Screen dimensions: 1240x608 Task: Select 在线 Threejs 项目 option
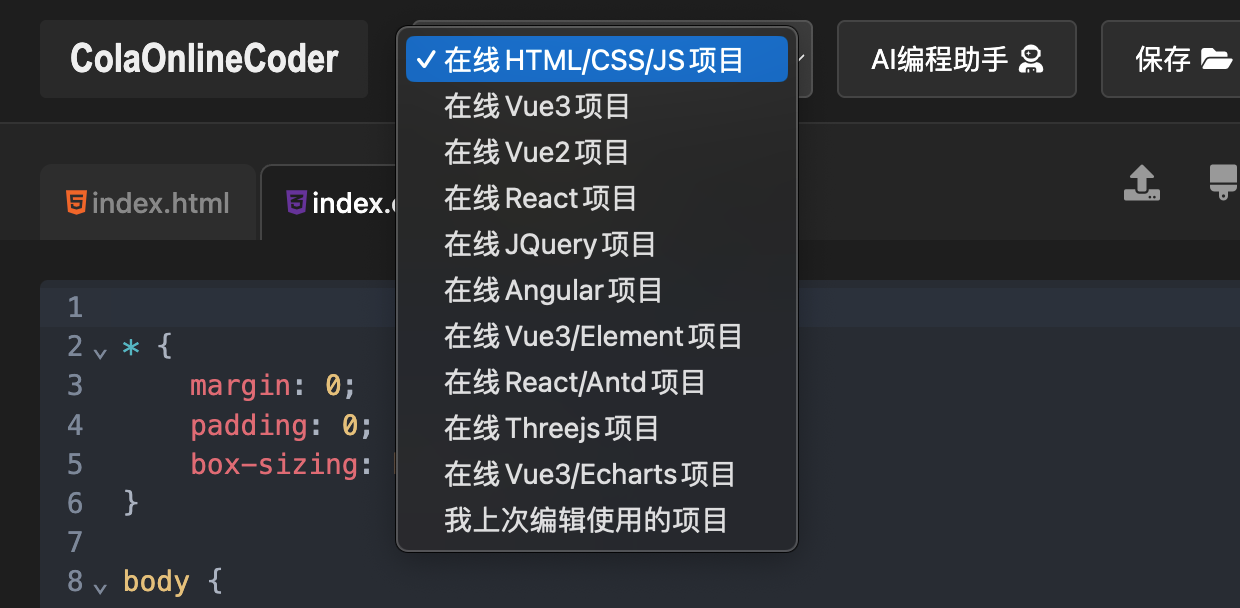[x=597, y=428]
